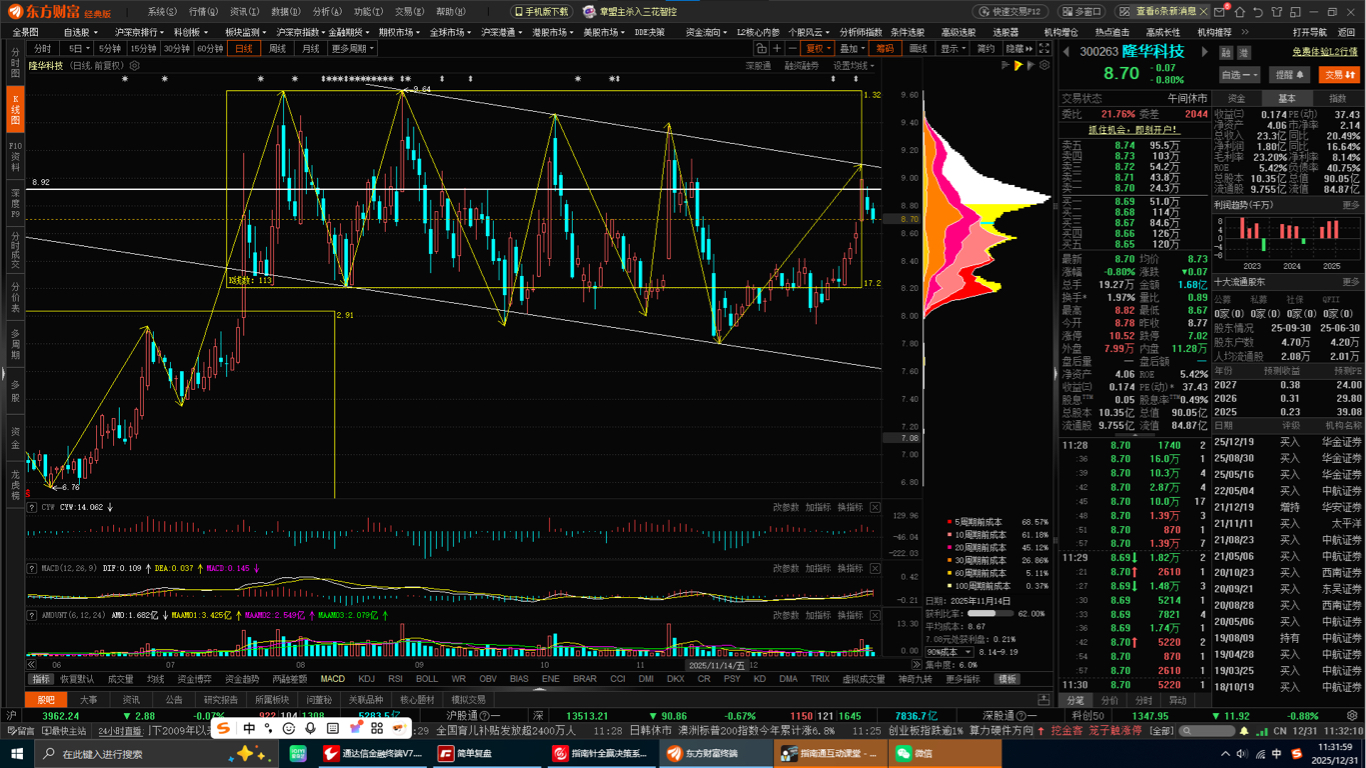Click the chart zoom-out minus button

tap(792, 48)
